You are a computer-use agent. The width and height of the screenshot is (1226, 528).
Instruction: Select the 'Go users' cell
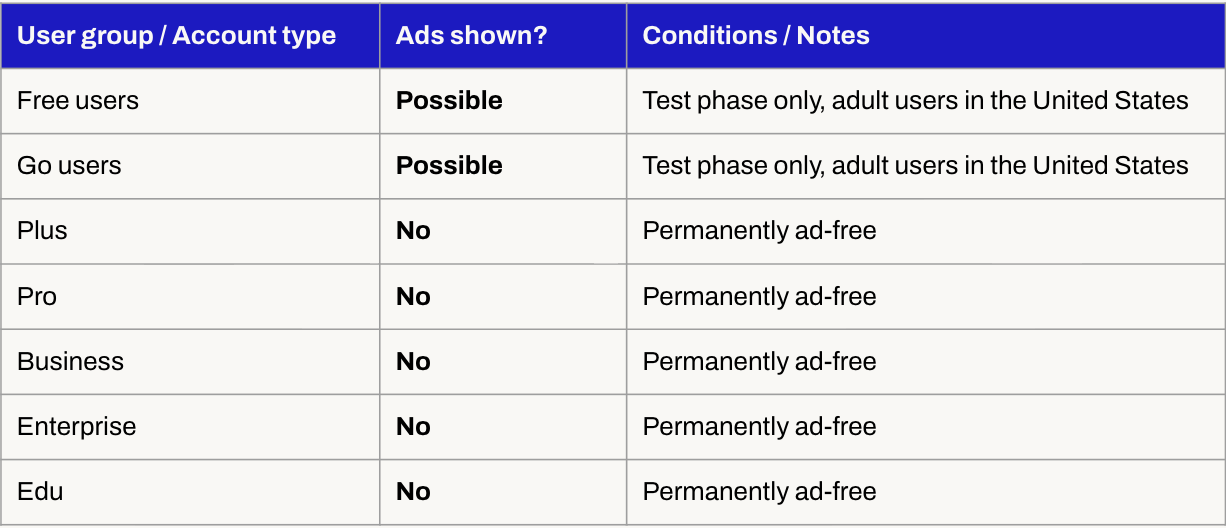[x=69, y=166]
